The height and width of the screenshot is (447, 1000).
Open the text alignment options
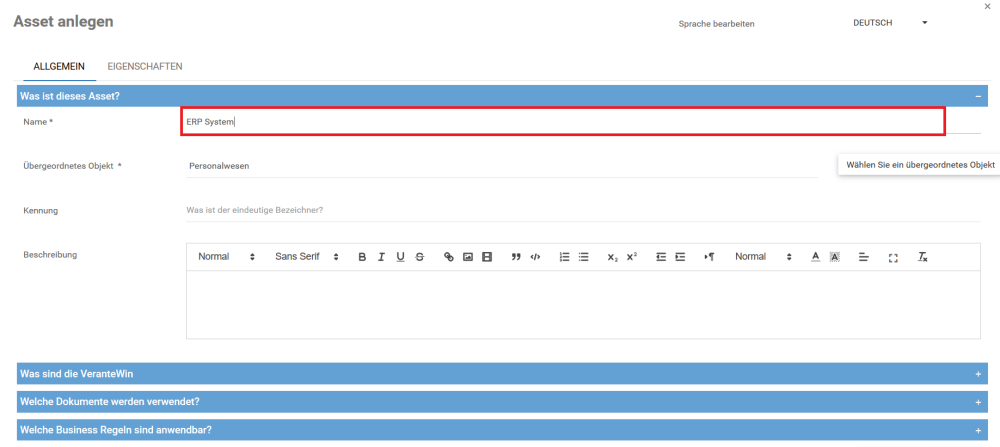click(864, 257)
